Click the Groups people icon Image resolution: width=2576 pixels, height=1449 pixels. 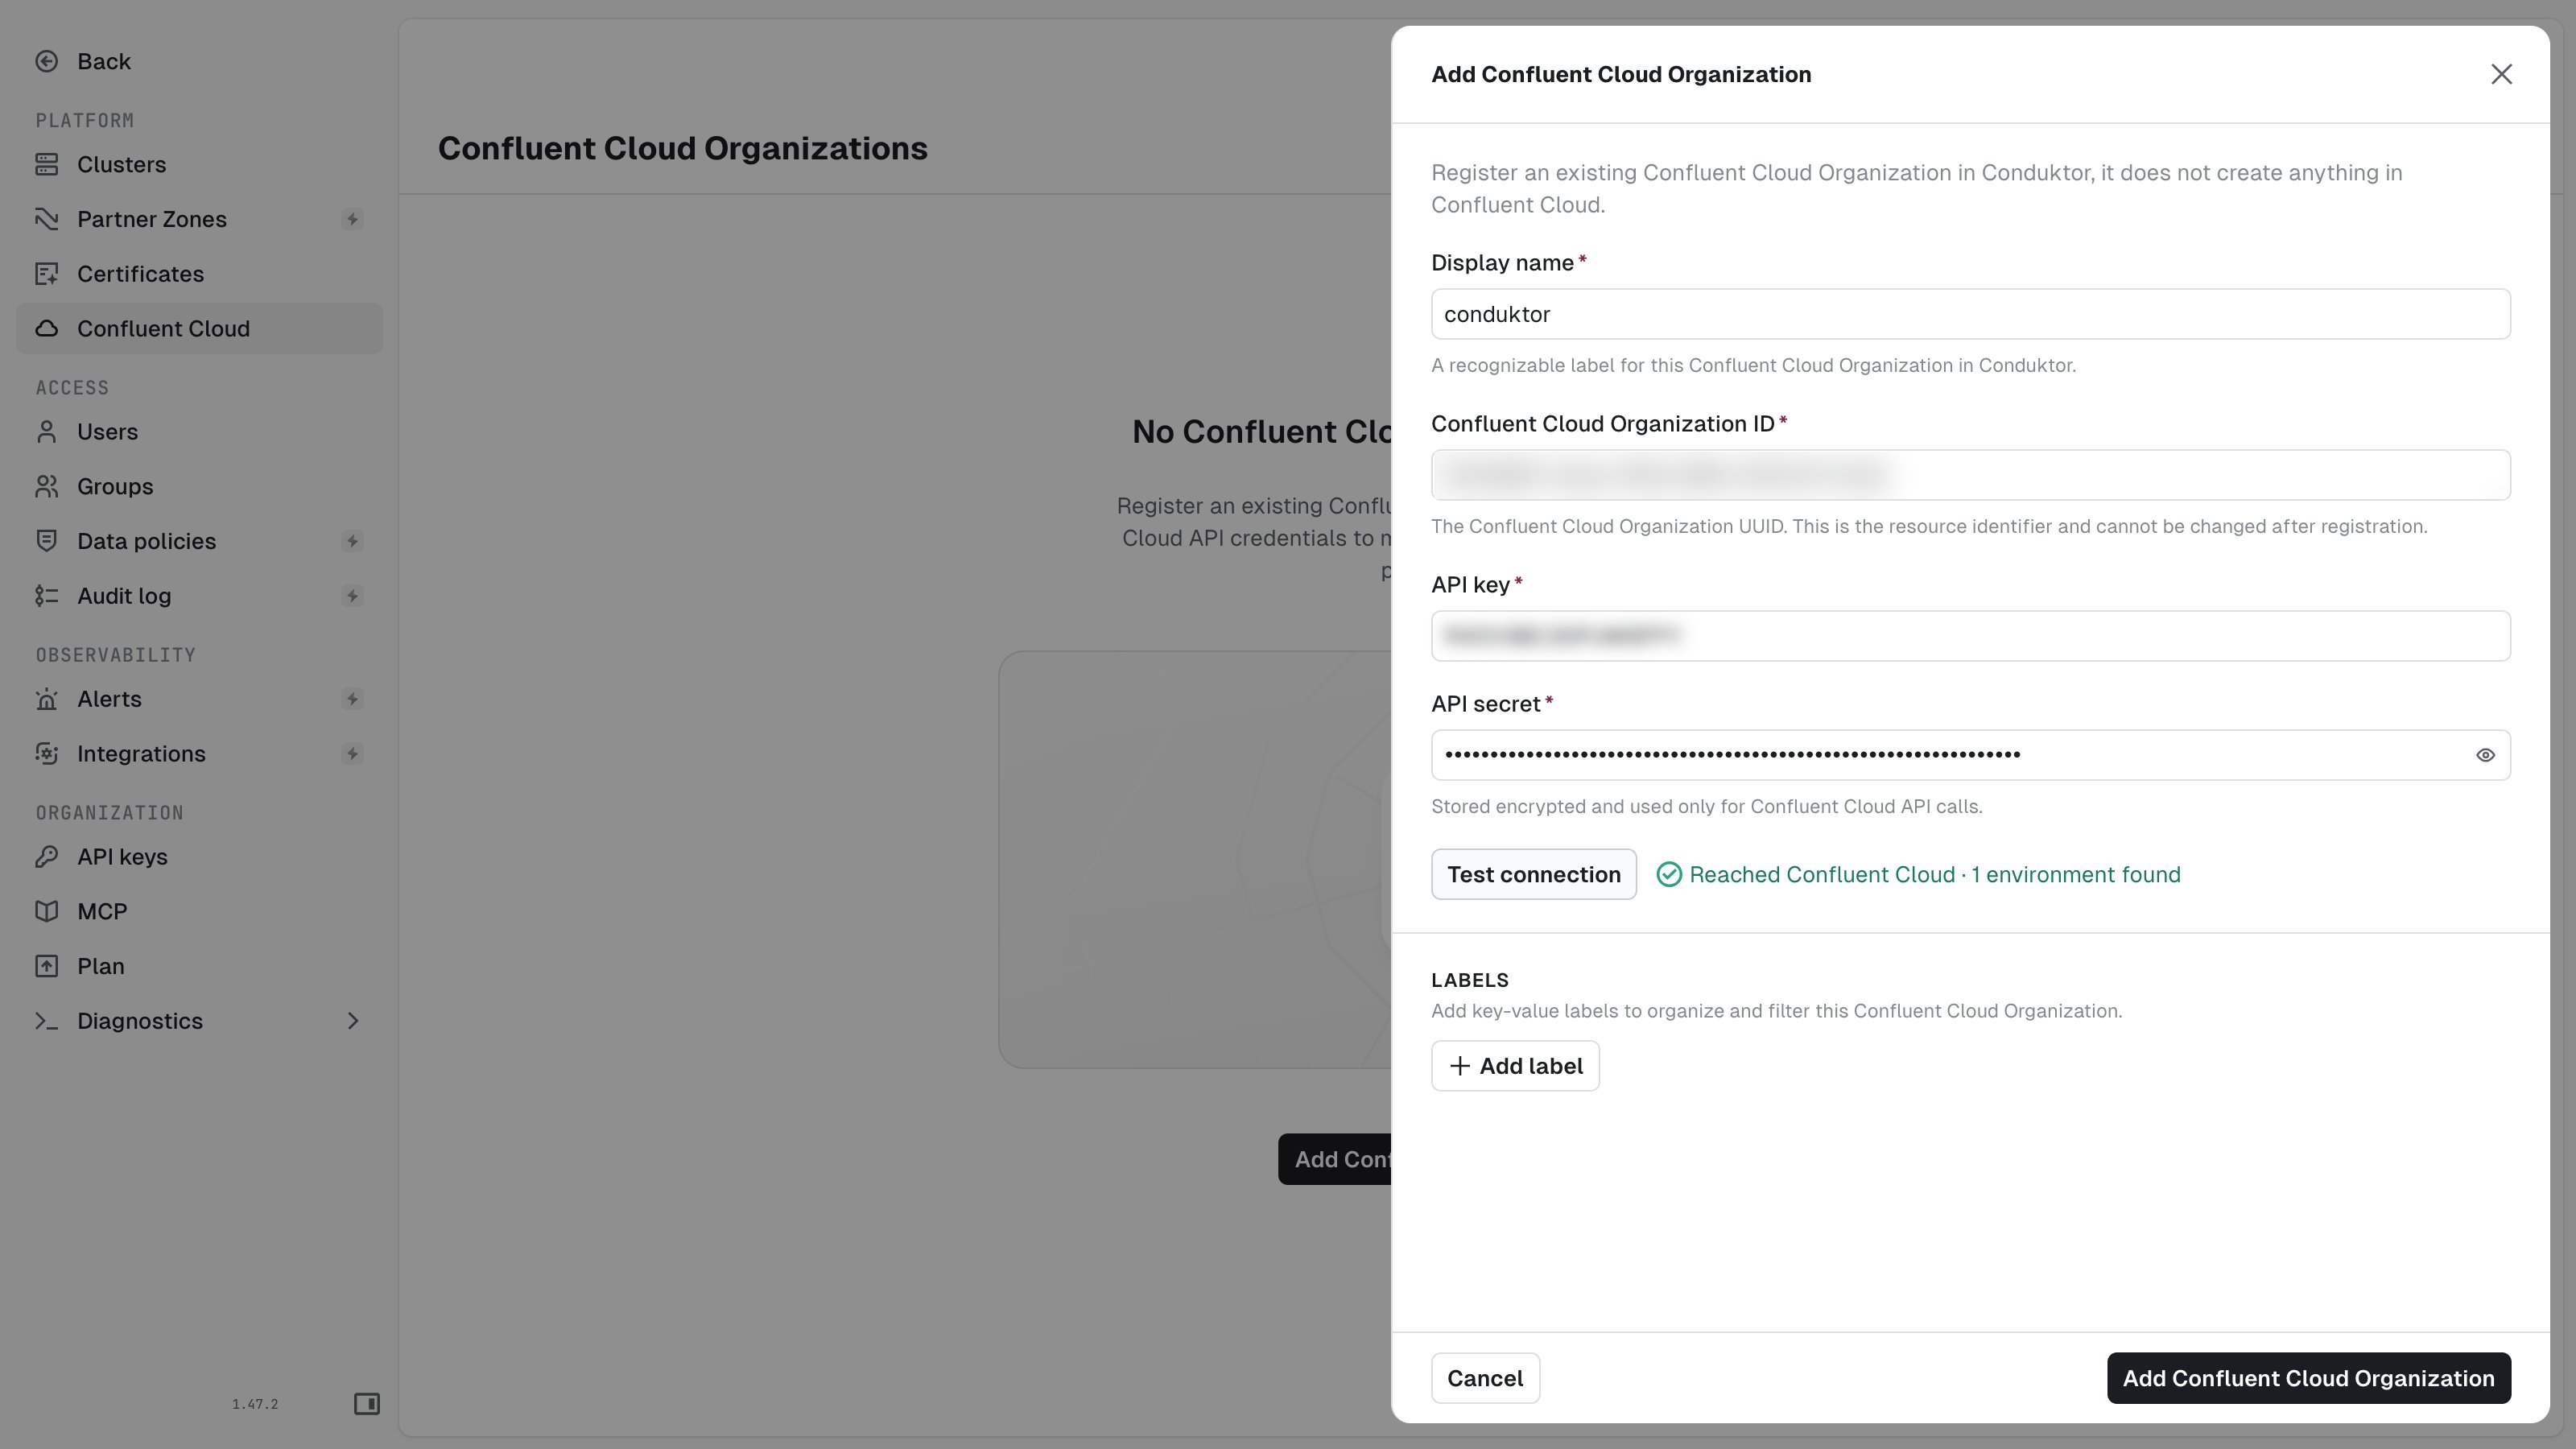[47, 487]
